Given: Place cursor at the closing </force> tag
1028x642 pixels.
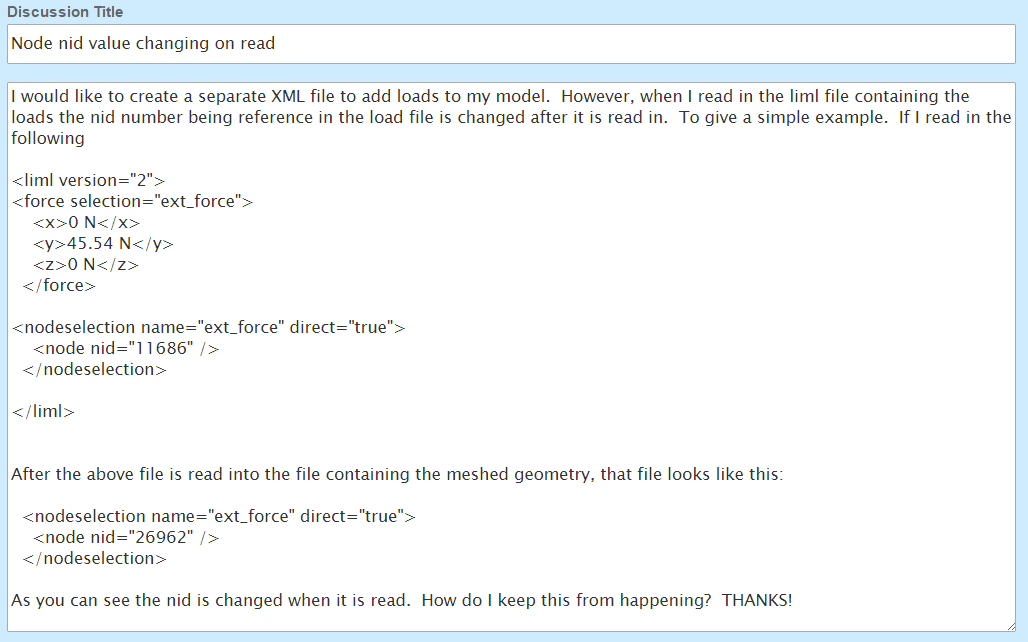Looking at the screenshot, I should (x=59, y=285).
